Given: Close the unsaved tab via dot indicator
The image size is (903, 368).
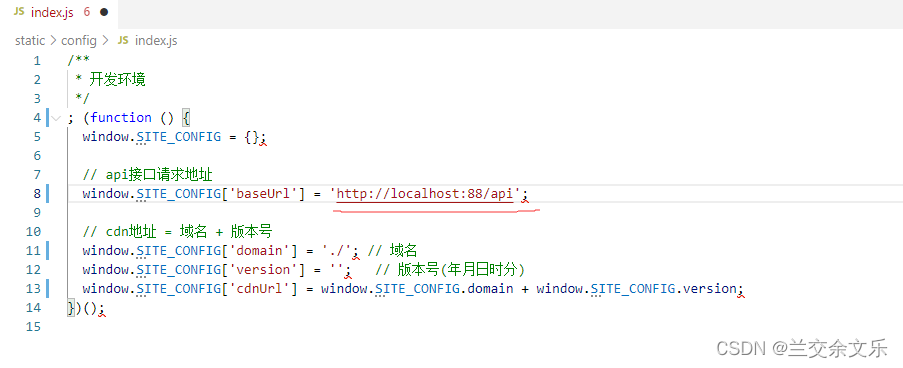Looking at the screenshot, I should click(x=104, y=12).
